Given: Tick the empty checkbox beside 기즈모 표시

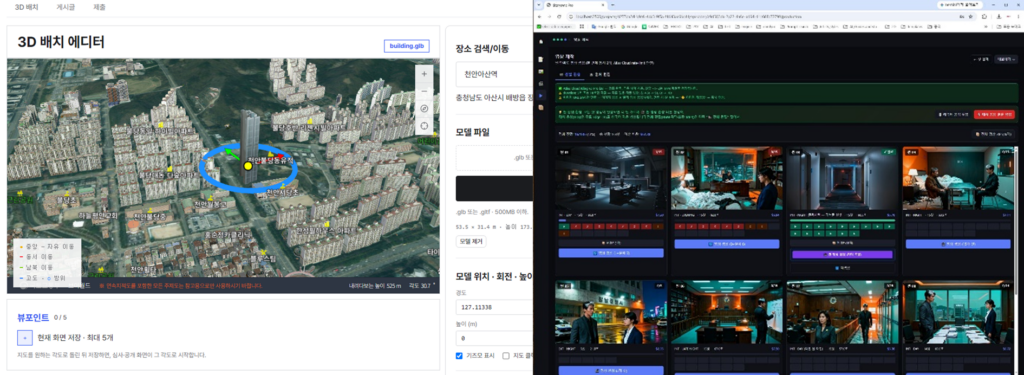Looking at the screenshot, I should (x=506, y=355).
